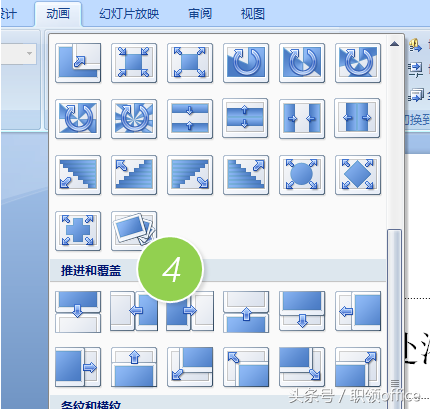This screenshot has width=430, height=409.
Task: Choose the three-spoke Wheel transition
Action: point(358,63)
